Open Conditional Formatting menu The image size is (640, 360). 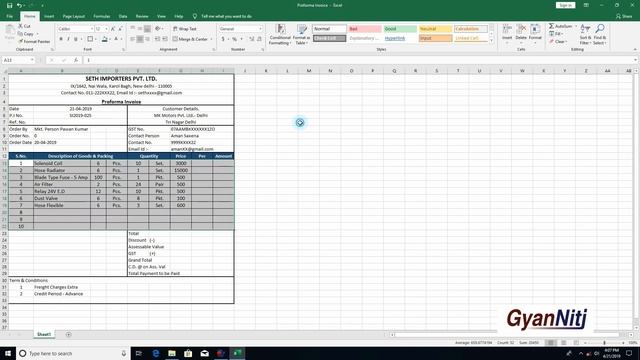(x=280, y=34)
